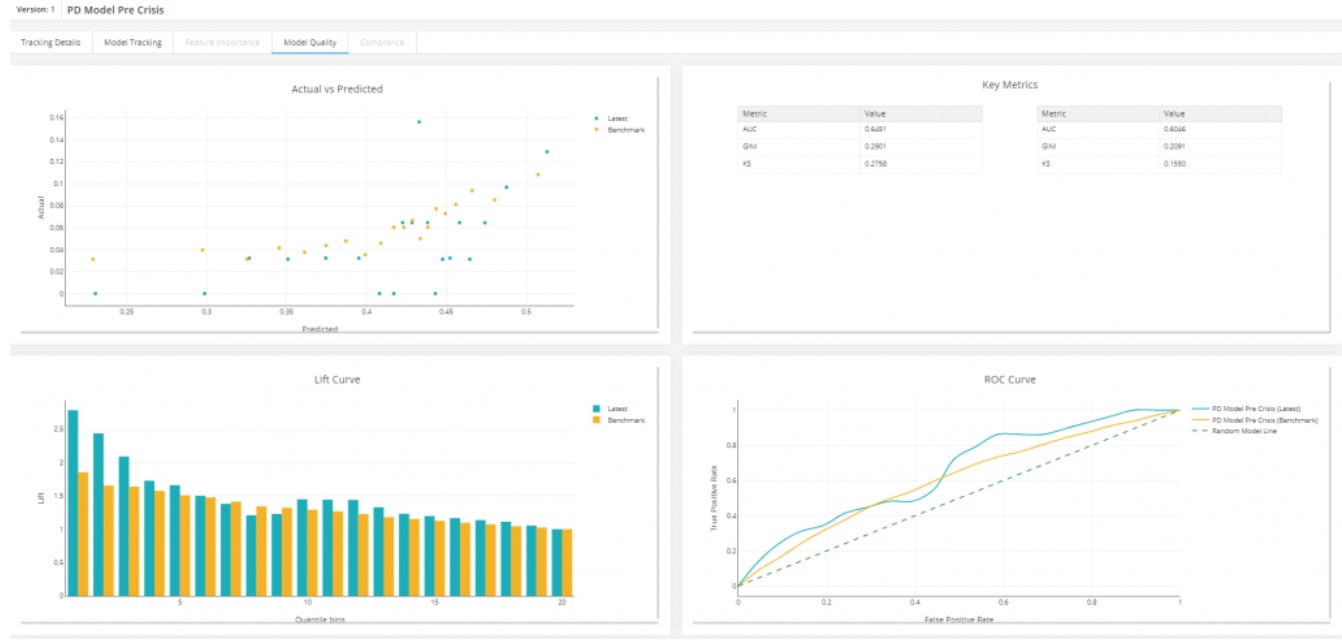Select the Feature Importance tab

coord(221,43)
